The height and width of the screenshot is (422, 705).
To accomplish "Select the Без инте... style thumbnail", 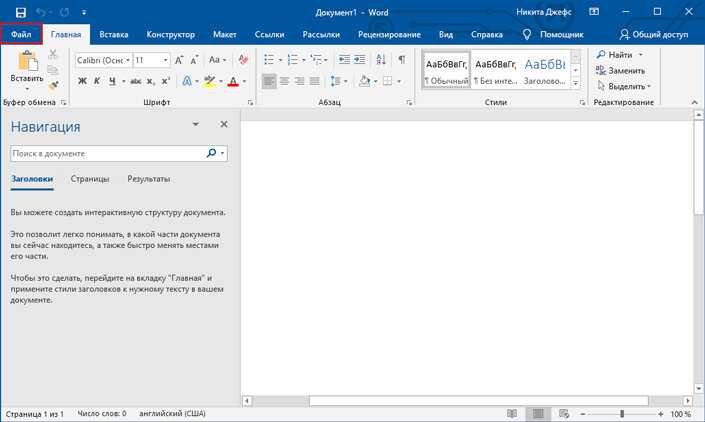I will click(495, 72).
